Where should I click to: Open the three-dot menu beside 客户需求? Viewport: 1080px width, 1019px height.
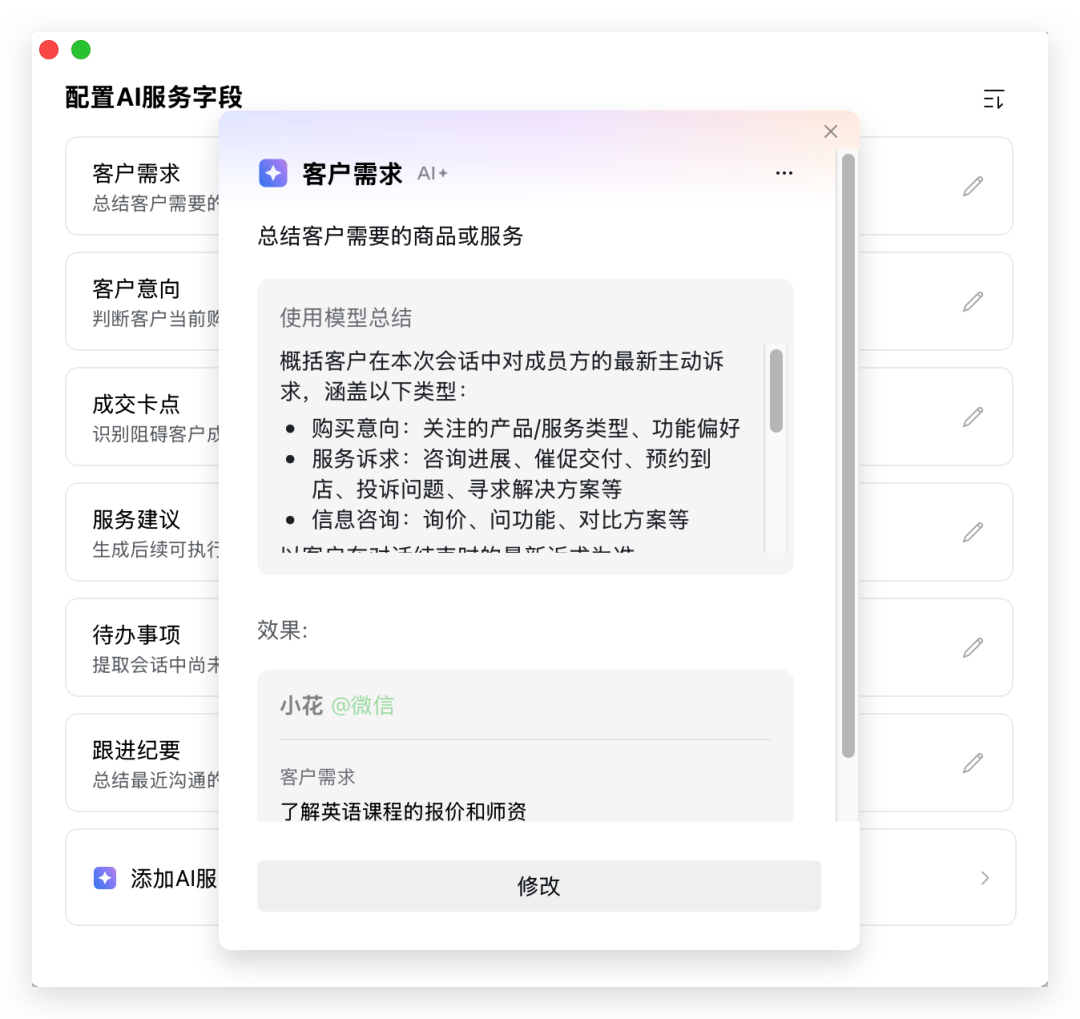784,173
